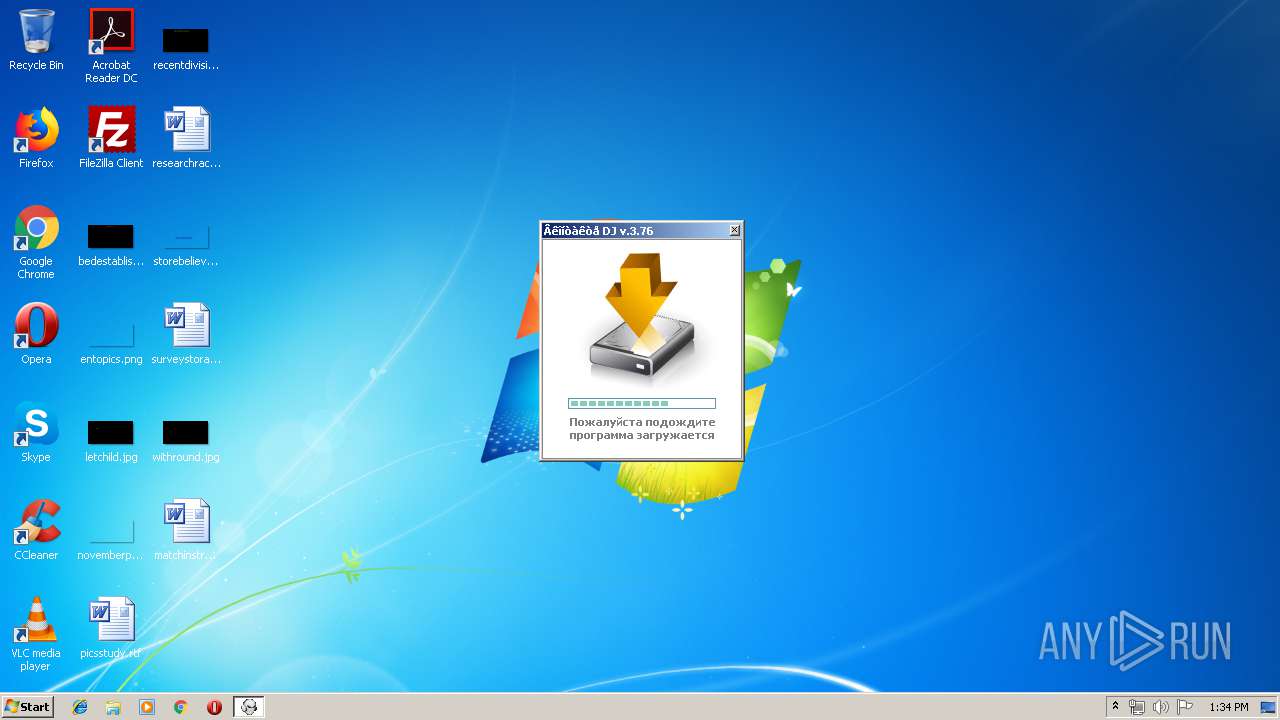The width and height of the screenshot is (1280, 720).
Task: Open the Start menu
Action: pos(28,707)
